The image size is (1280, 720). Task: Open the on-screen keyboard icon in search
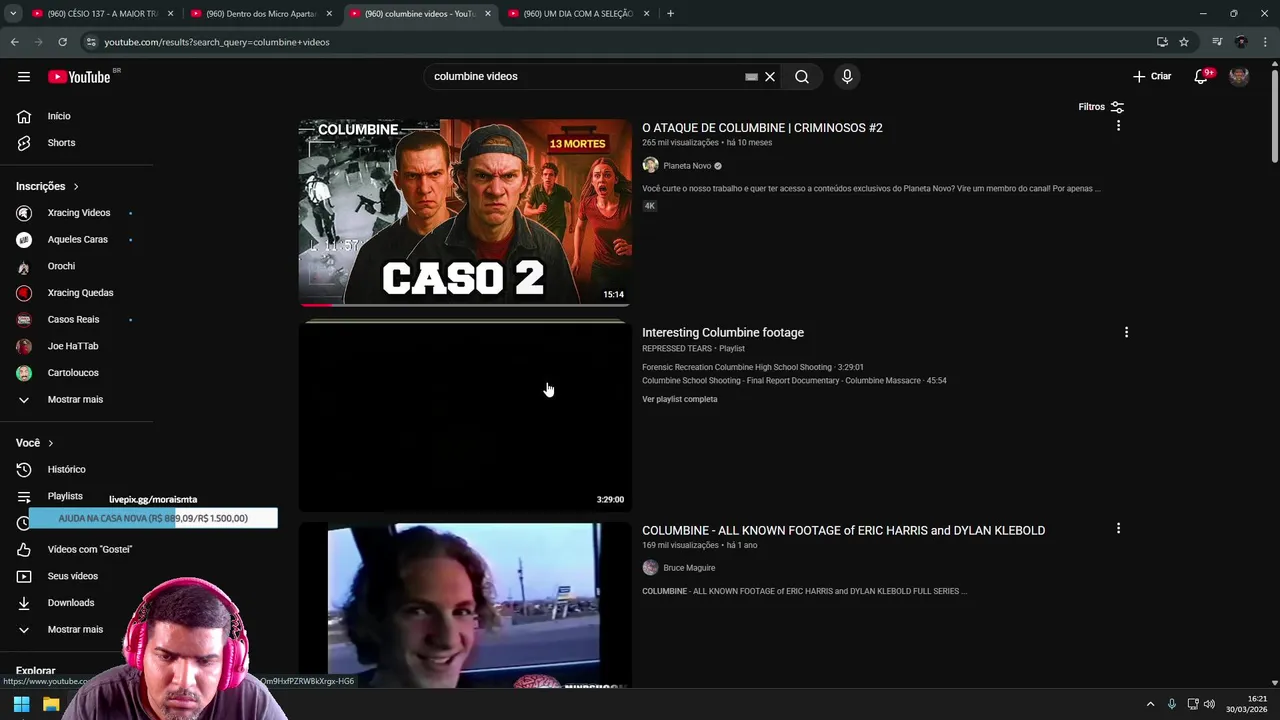[x=751, y=76]
